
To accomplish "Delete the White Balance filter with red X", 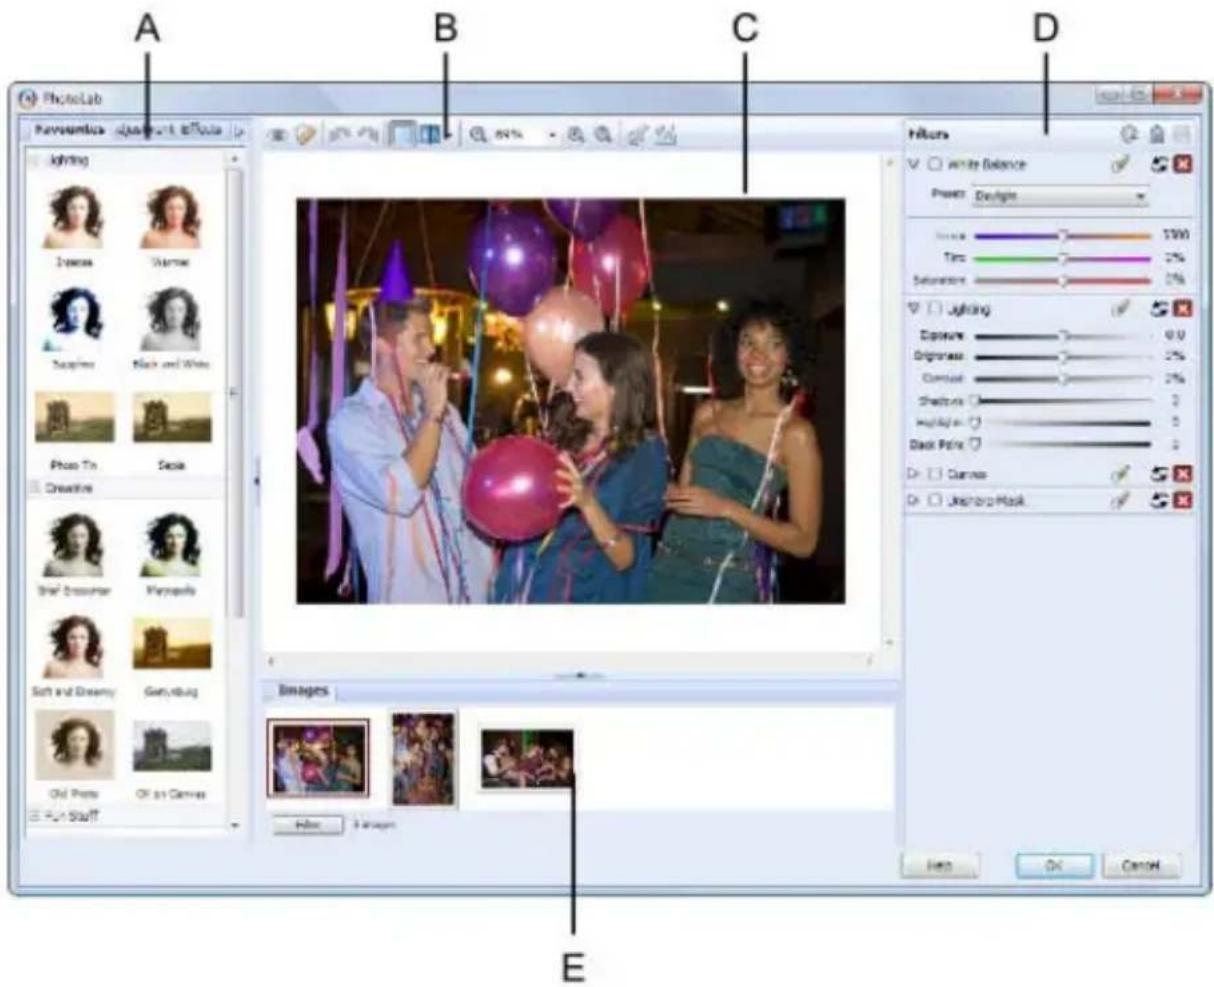I will (1183, 164).
